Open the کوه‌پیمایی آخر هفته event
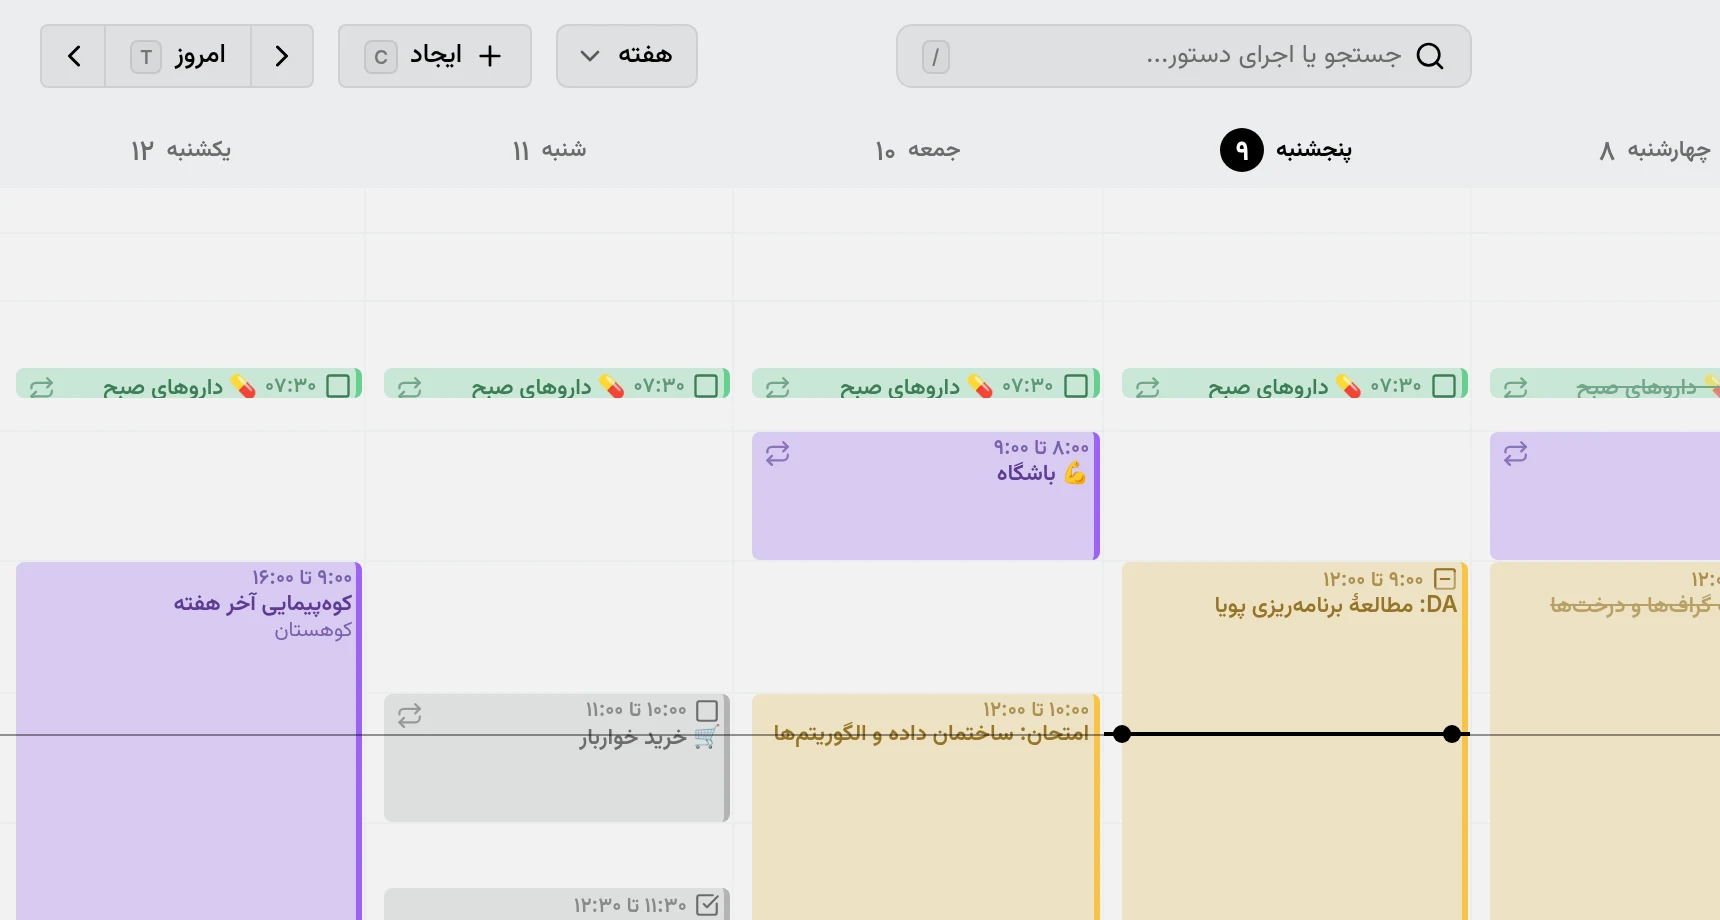The width and height of the screenshot is (1720, 920). [x=189, y=740]
